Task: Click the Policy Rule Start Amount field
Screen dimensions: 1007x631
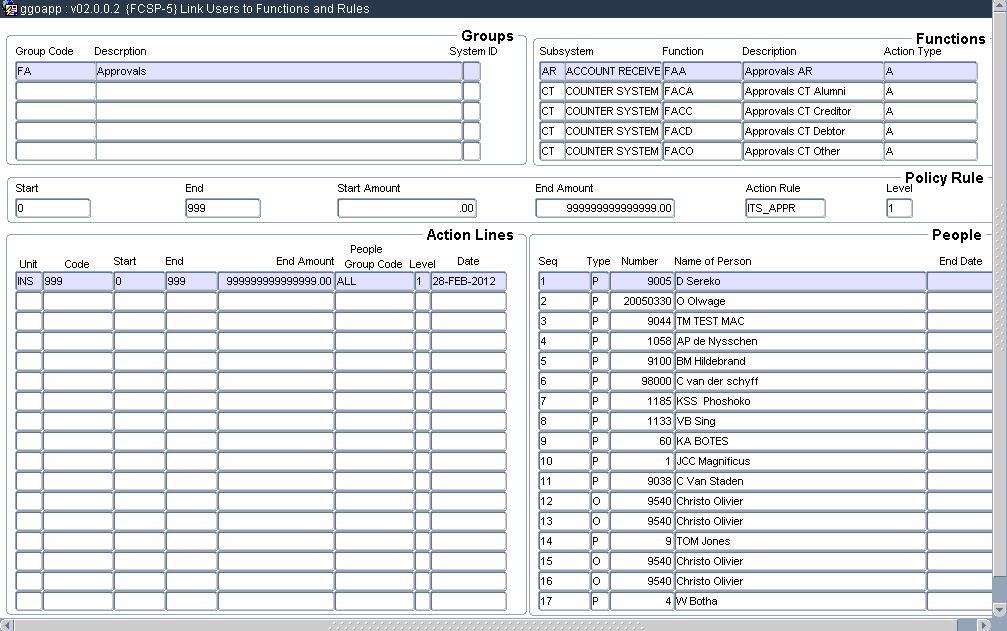Action: pos(406,209)
